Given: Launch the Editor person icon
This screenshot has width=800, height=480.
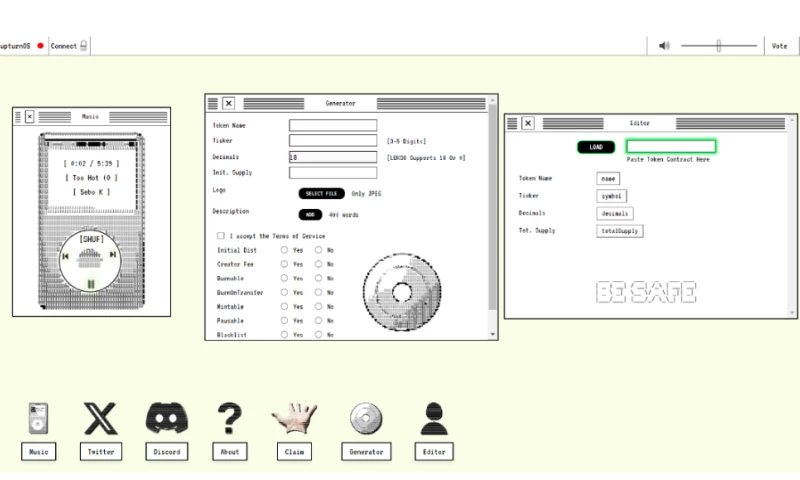Looking at the screenshot, I should tap(434, 419).
